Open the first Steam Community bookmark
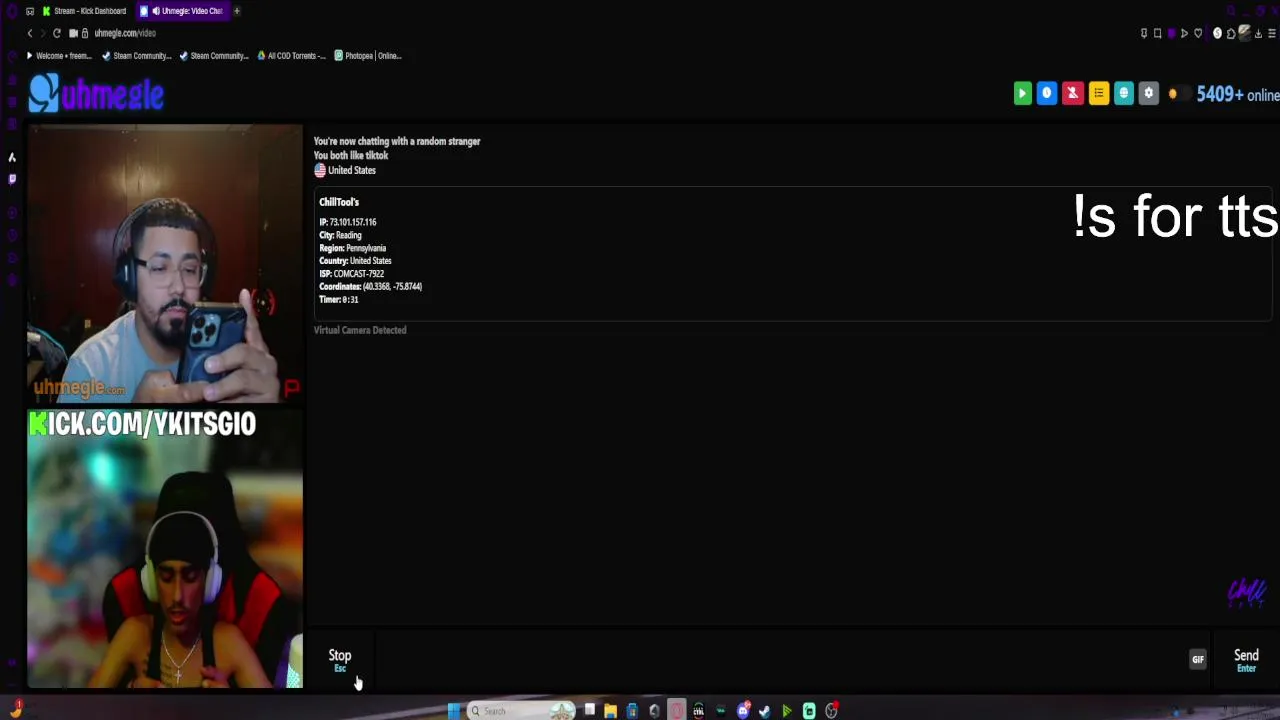Image resolution: width=1280 pixels, height=720 pixels. (x=136, y=56)
